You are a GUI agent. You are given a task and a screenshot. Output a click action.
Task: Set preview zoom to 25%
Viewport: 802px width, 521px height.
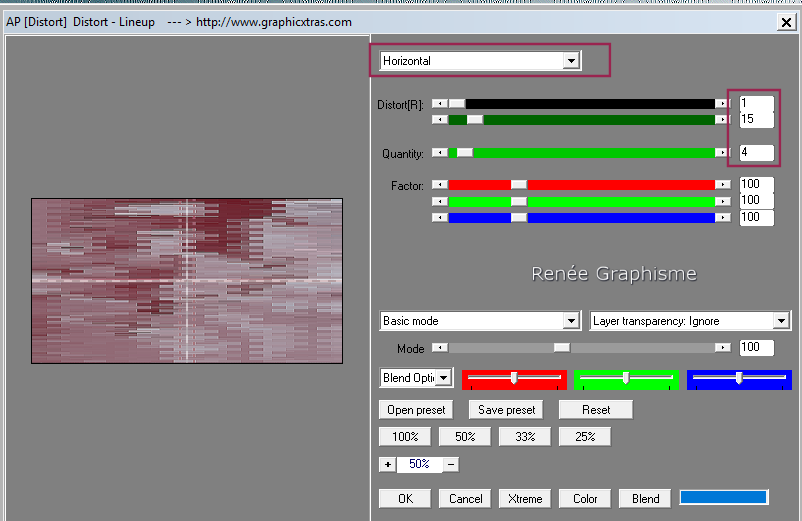click(x=585, y=437)
